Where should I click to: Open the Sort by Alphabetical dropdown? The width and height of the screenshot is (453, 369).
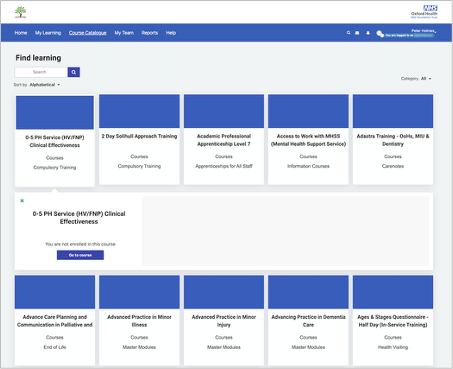(45, 85)
